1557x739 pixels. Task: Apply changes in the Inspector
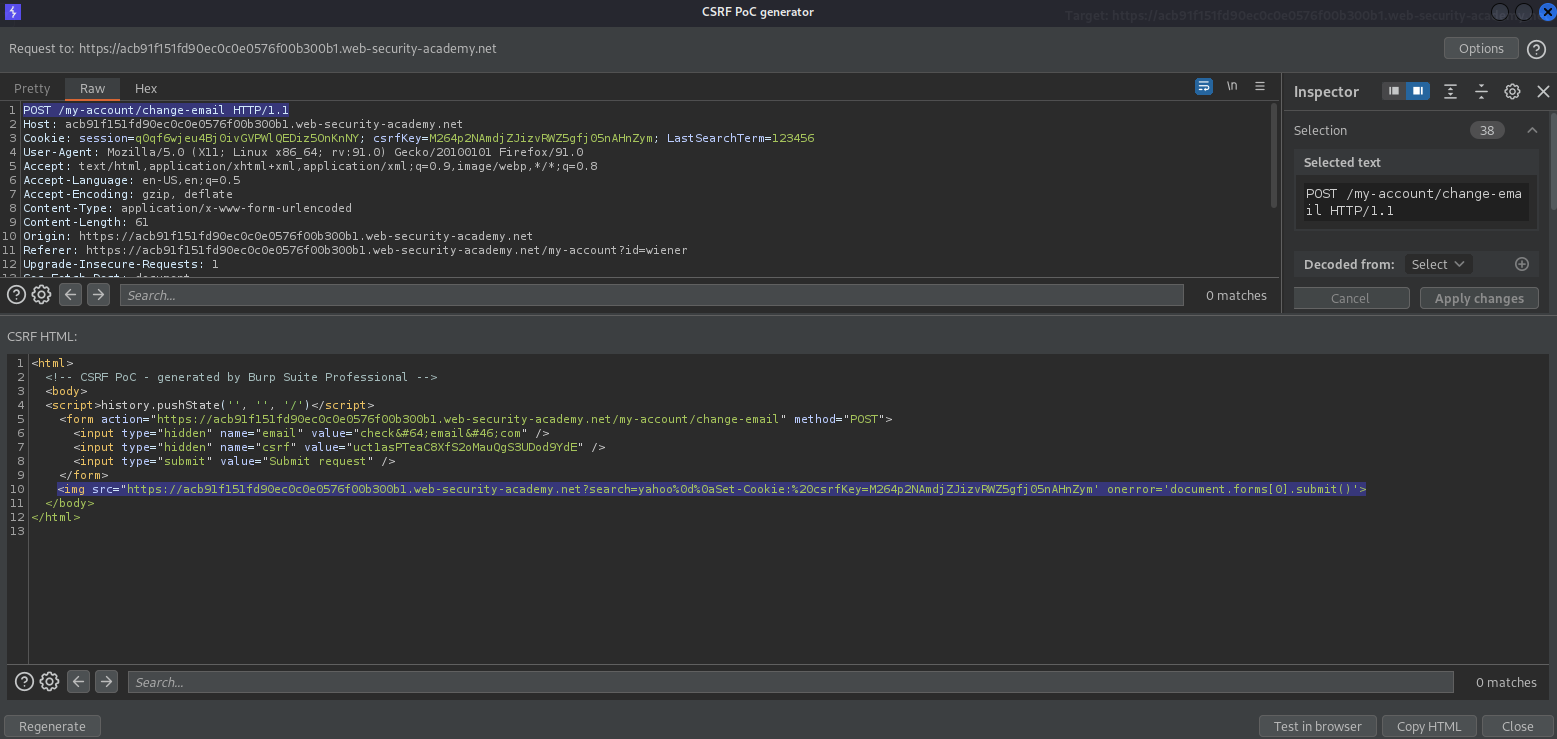coord(1479,298)
